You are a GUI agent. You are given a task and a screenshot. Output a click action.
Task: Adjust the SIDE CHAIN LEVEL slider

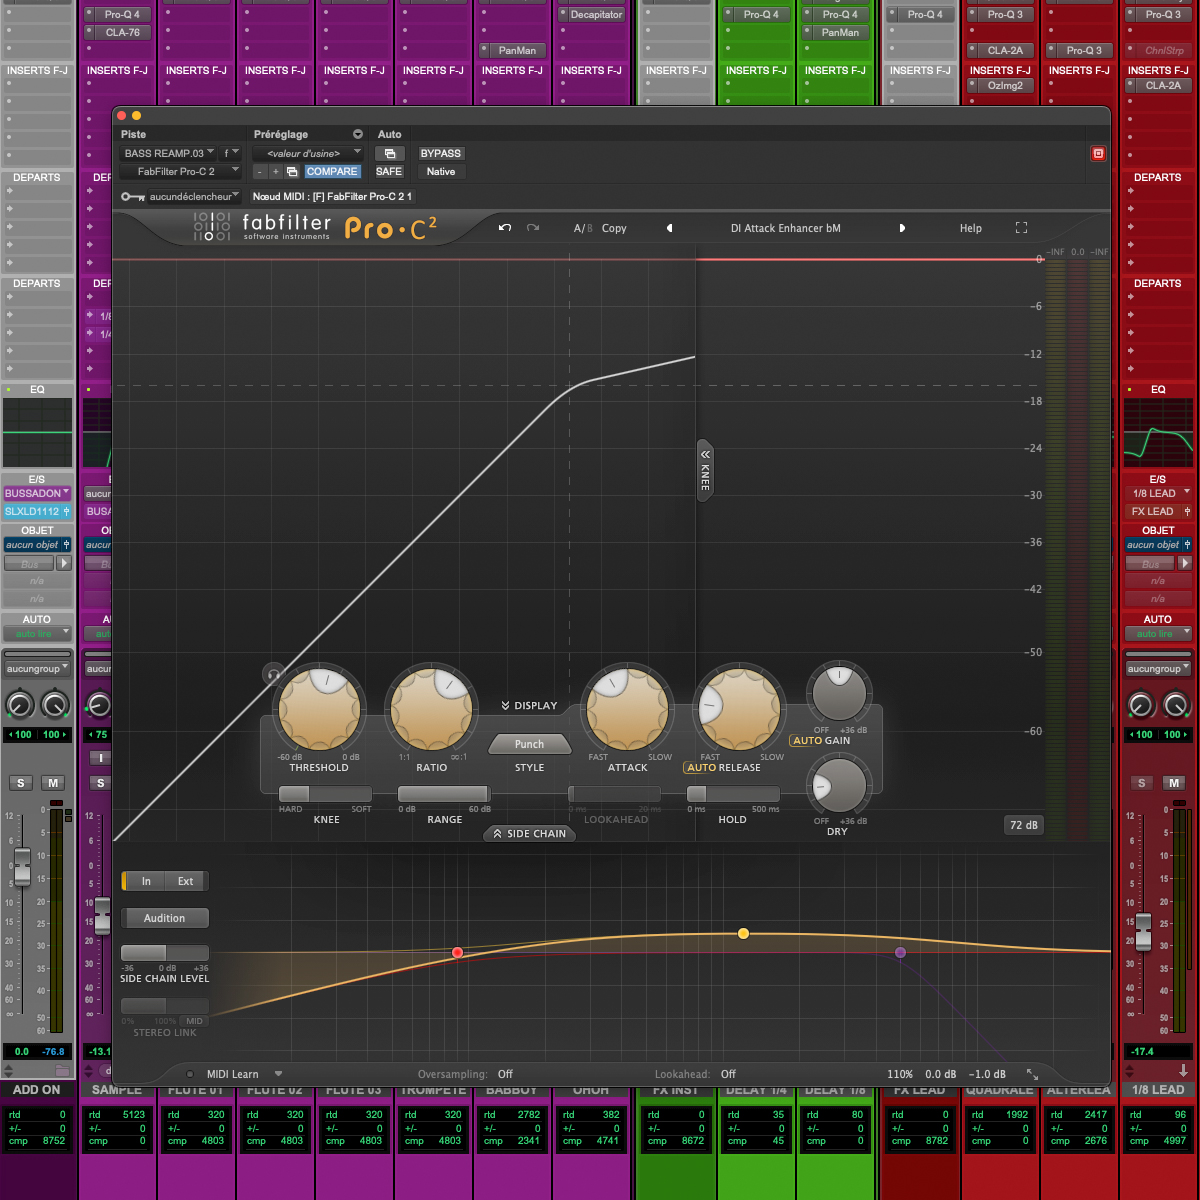165,953
